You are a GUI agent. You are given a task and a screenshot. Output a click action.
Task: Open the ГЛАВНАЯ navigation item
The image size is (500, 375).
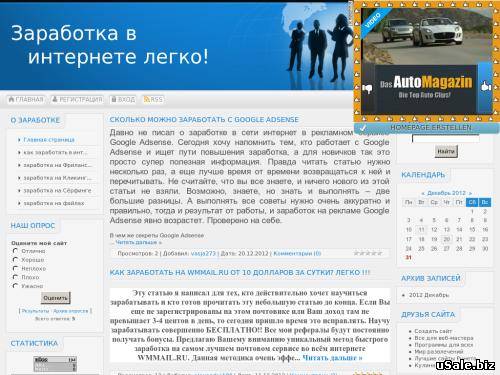26,99
